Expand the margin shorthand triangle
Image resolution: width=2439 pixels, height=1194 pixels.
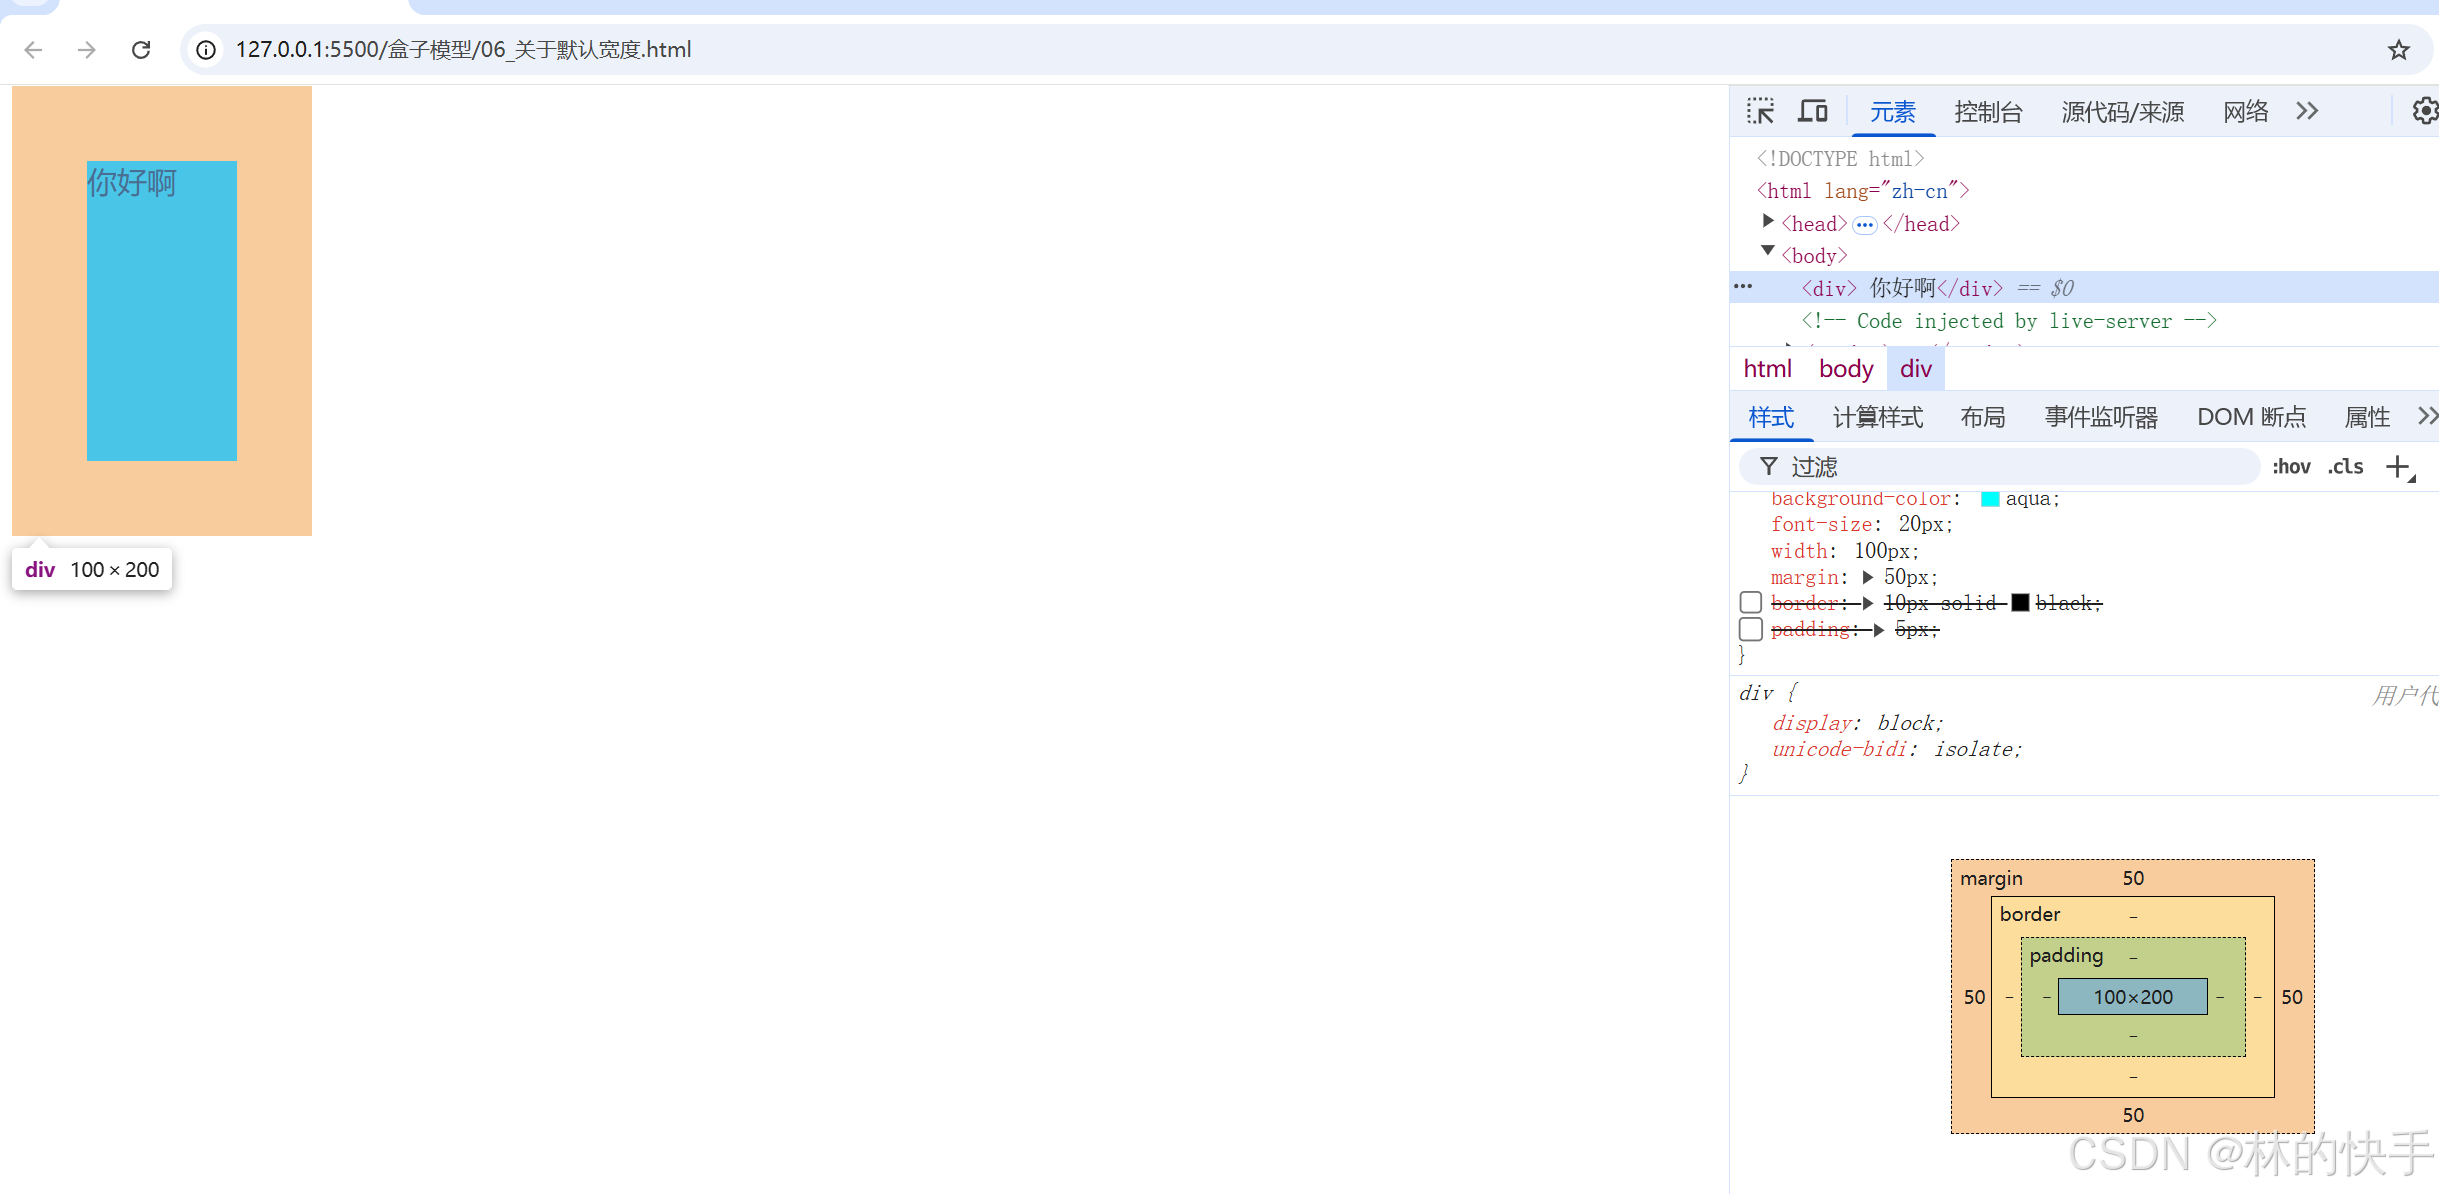1867,577
